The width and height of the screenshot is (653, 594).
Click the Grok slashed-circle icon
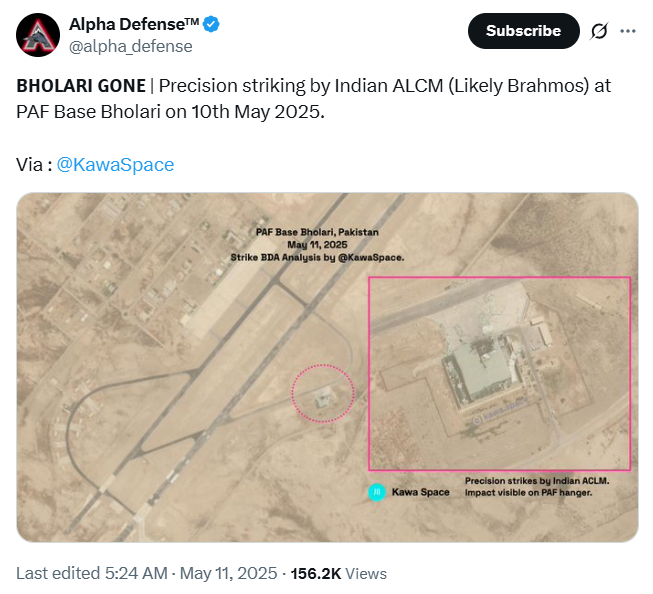[x=599, y=31]
